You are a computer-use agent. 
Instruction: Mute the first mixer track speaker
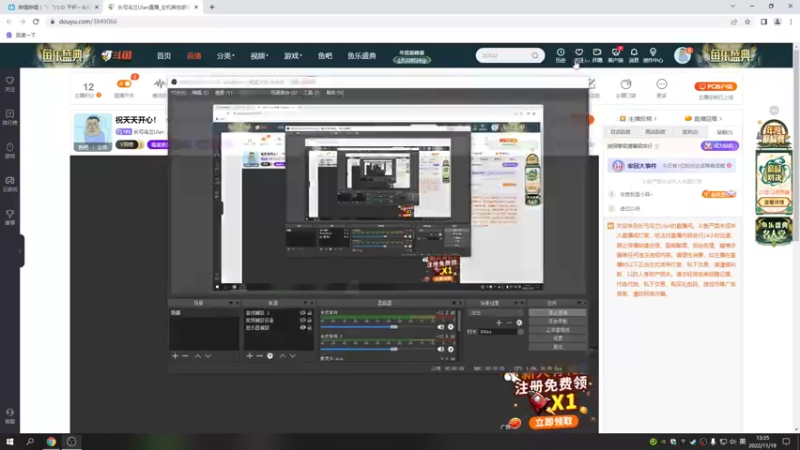pyautogui.click(x=440, y=327)
